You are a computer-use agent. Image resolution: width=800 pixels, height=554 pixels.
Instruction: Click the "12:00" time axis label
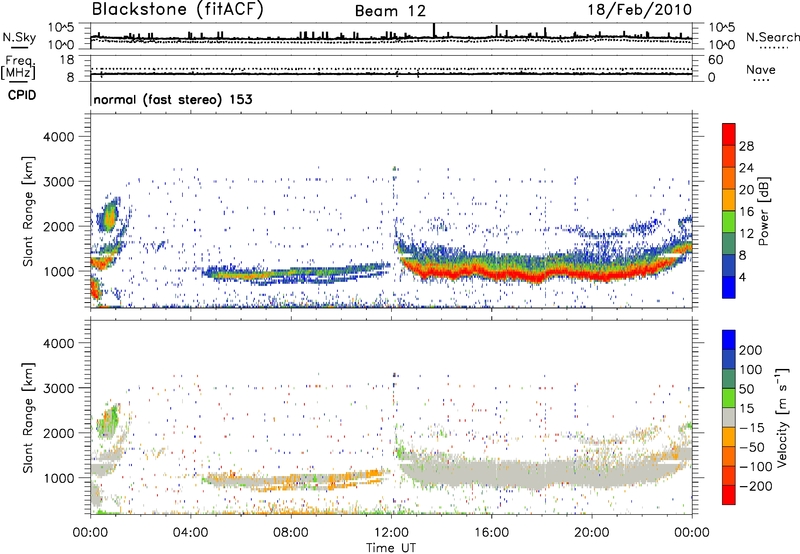click(391, 533)
